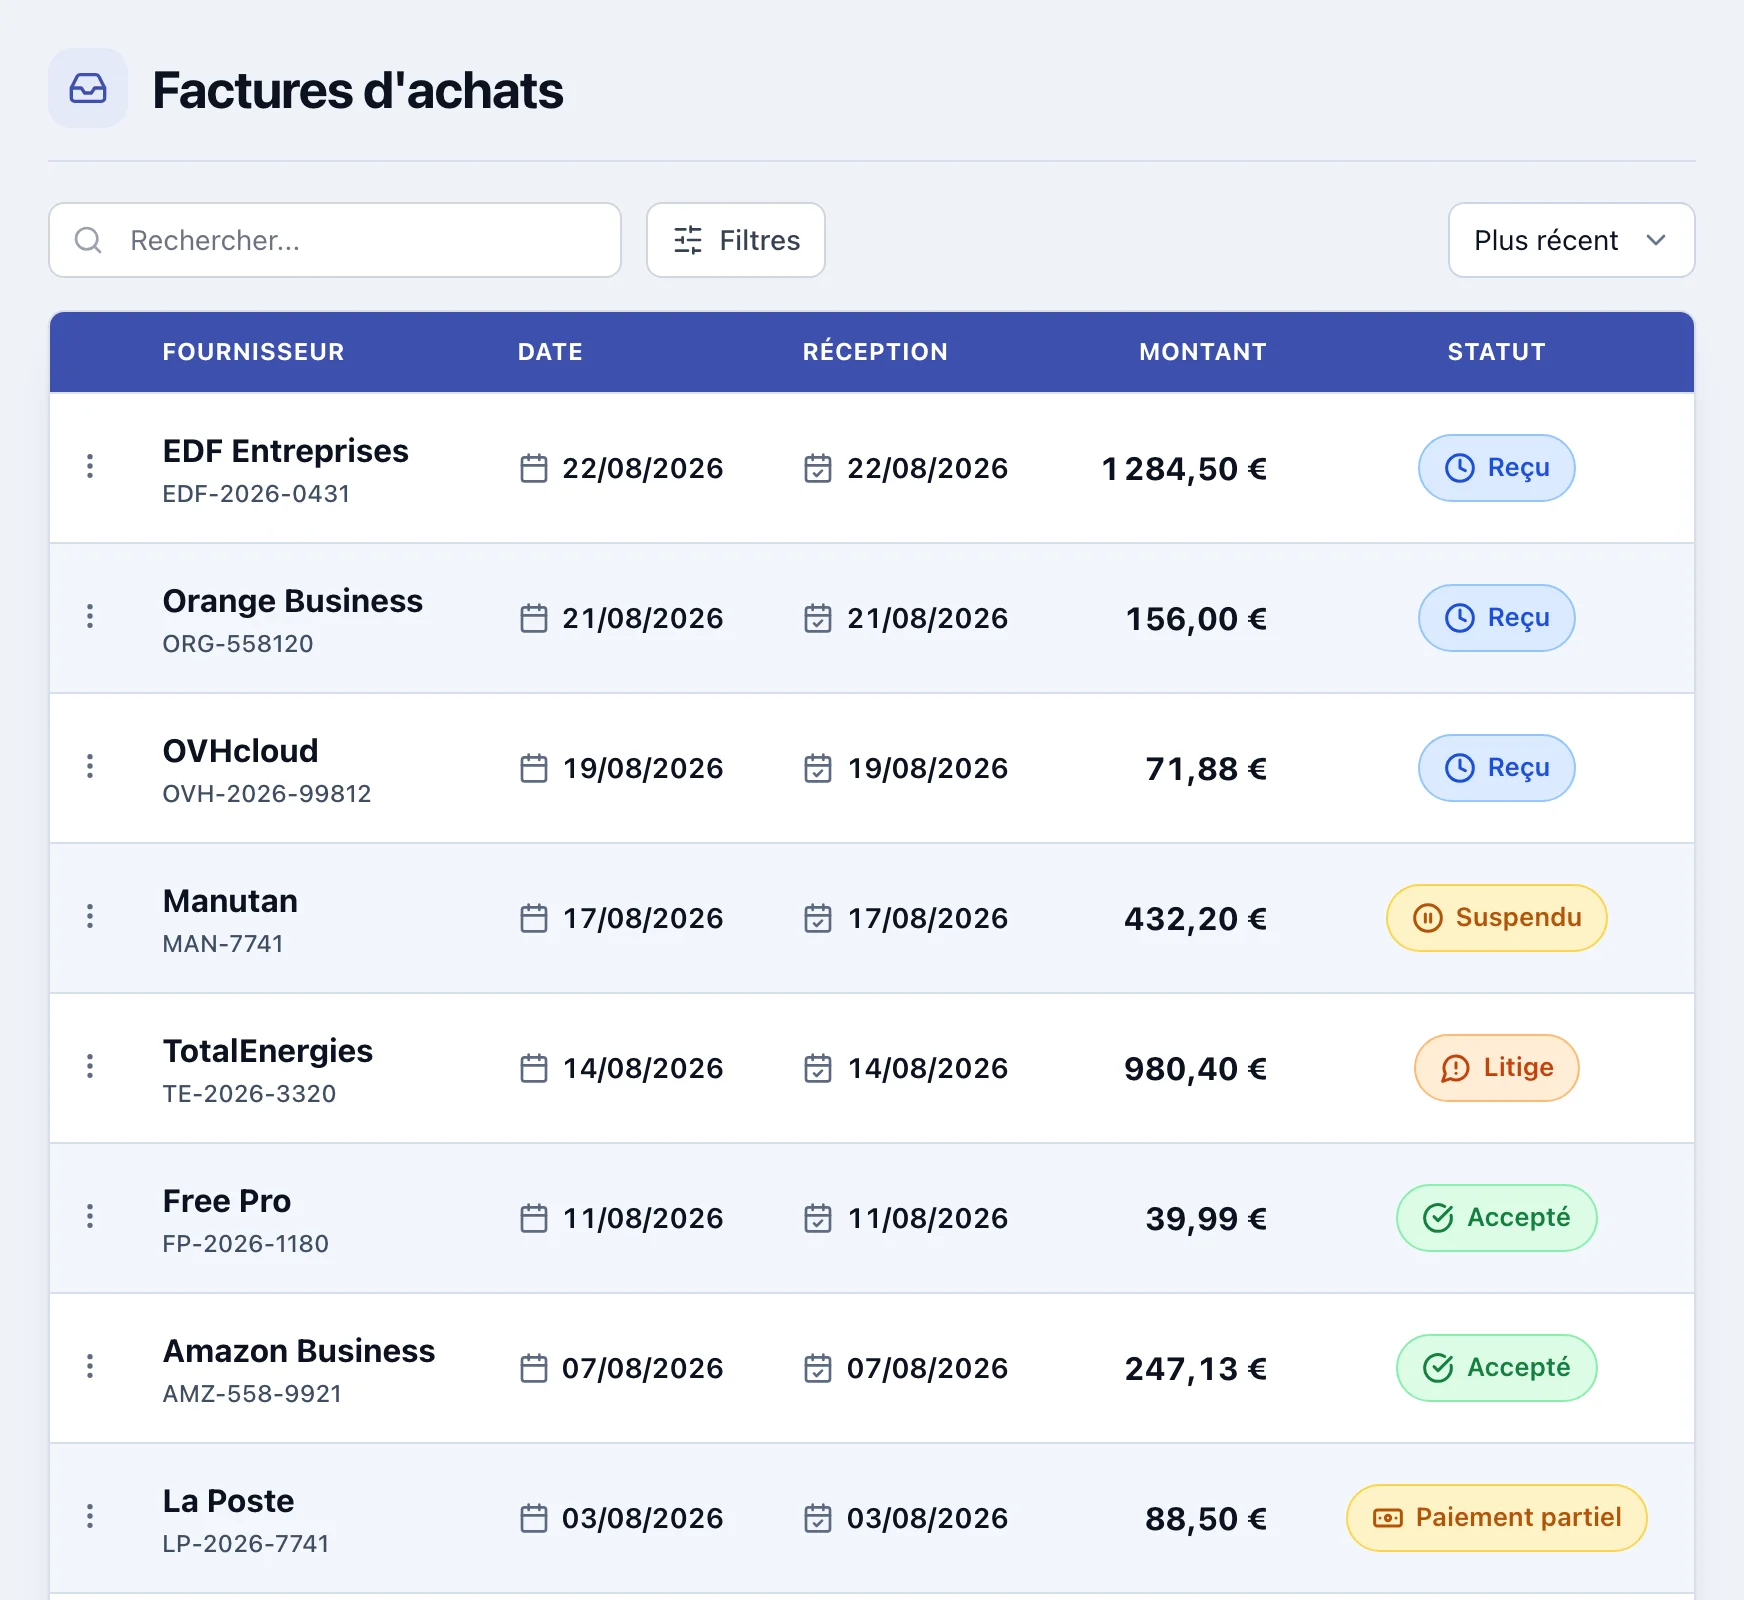Click the Litige status badge for TotalEnergies

pos(1497,1068)
